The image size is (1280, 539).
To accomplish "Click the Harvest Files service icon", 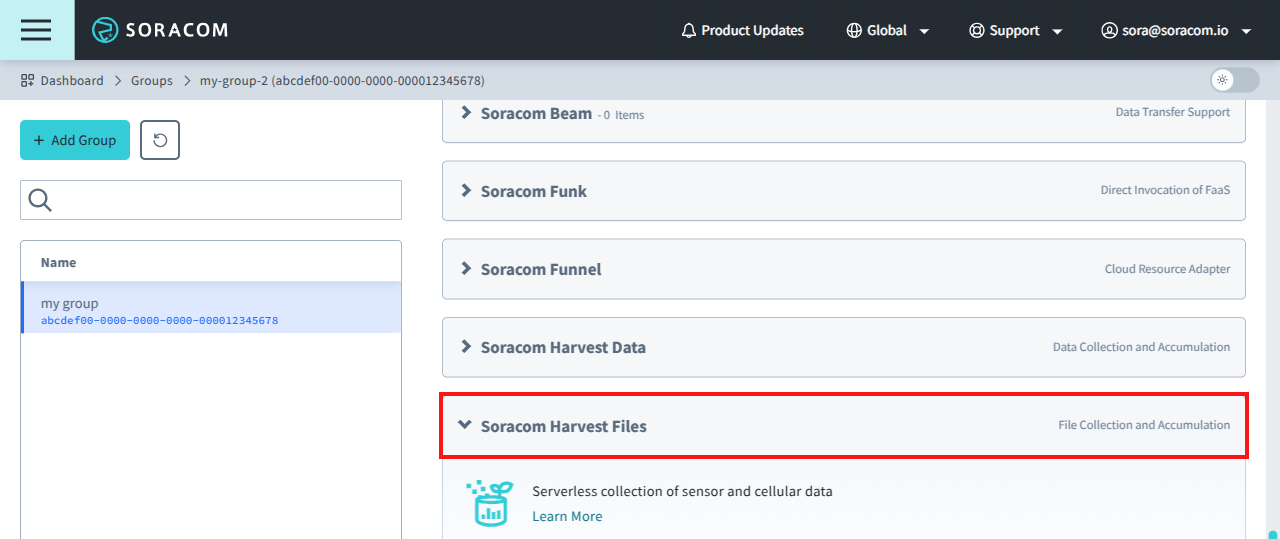I will (x=490, y=503).
